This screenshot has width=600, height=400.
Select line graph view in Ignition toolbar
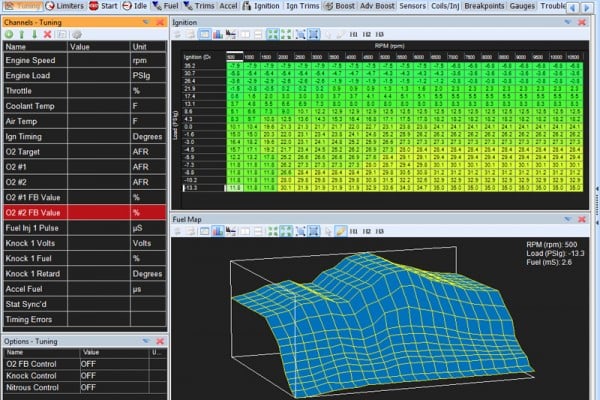[x=231, y=34]
